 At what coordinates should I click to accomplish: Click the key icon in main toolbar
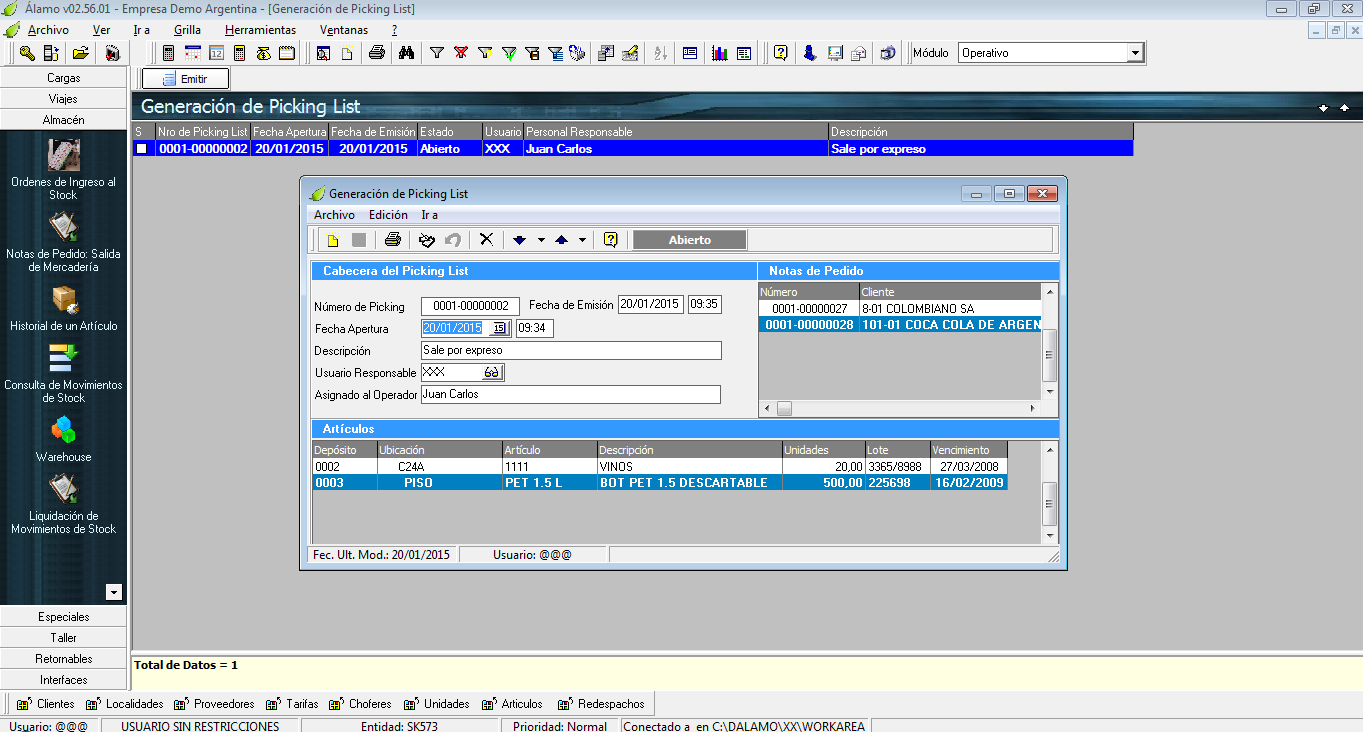tap(28, 53)
